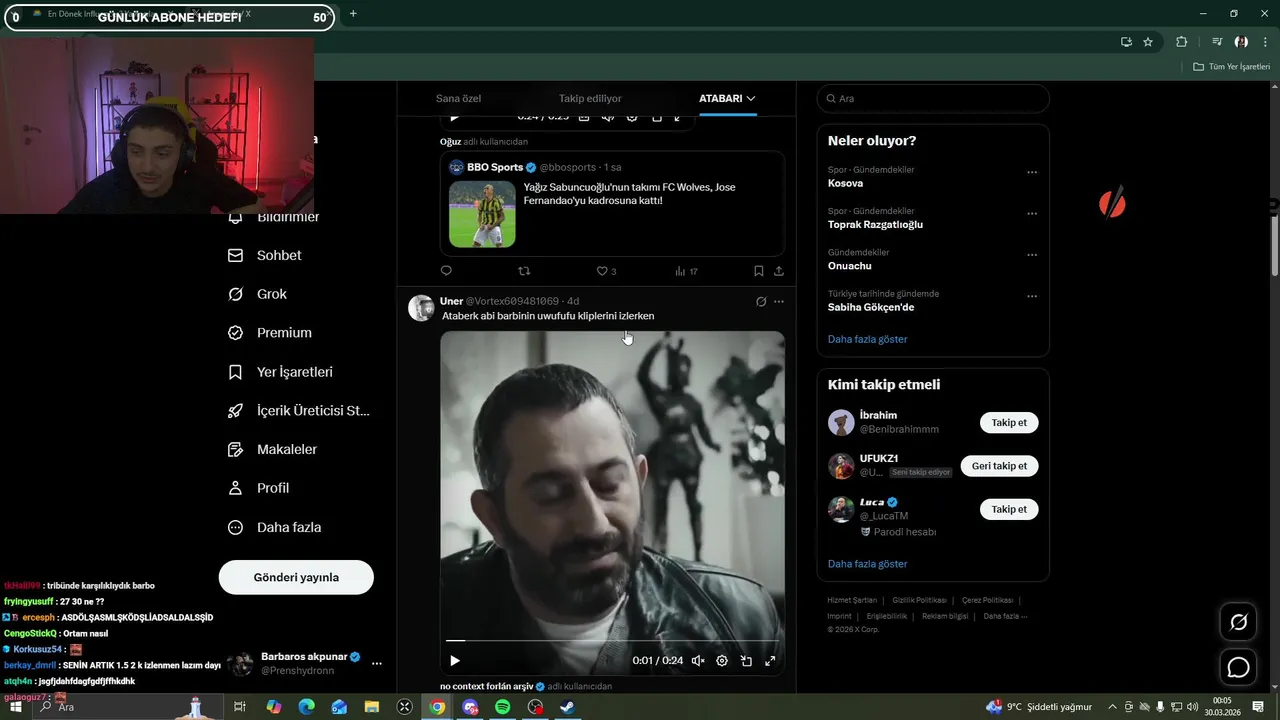Open options for the Kosova trend
The height and width of the screenshot is (720, 1280).
coord(1032,172)
